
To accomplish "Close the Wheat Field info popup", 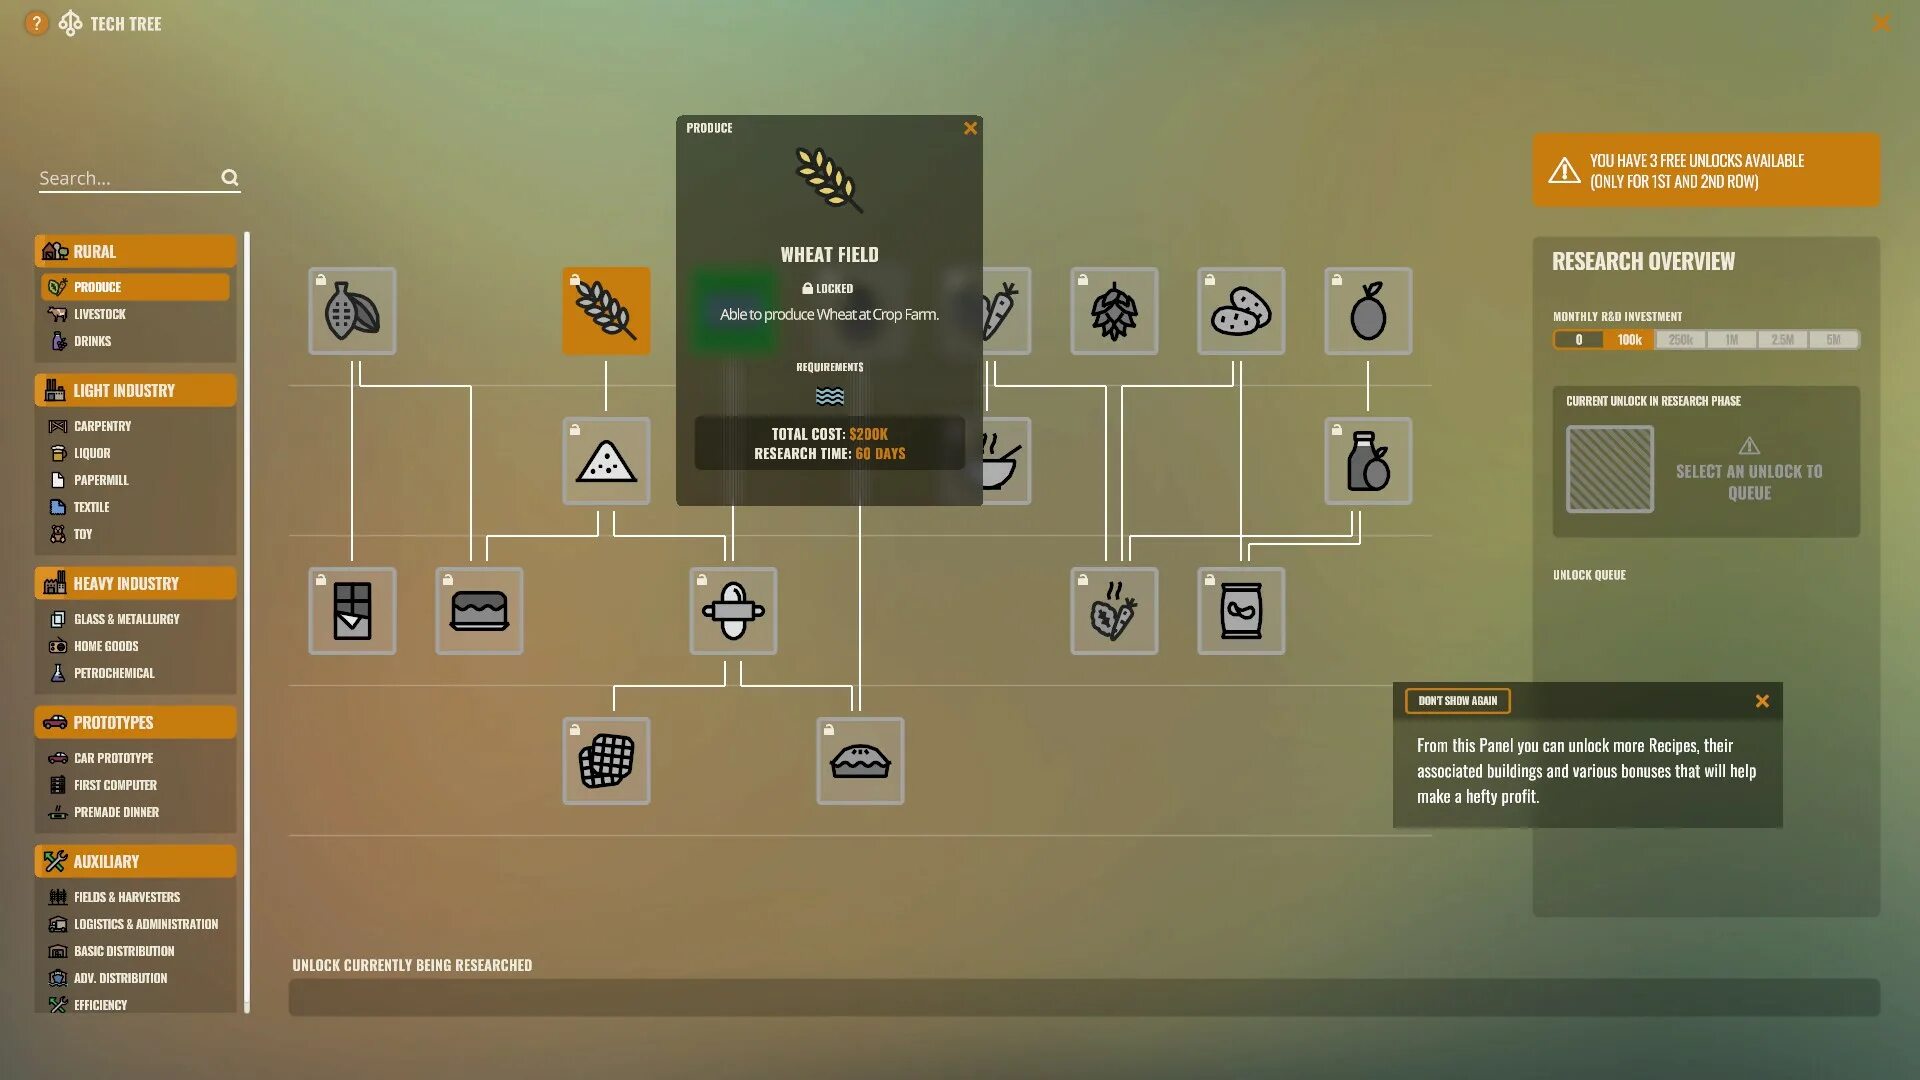I will click(969, 128).
